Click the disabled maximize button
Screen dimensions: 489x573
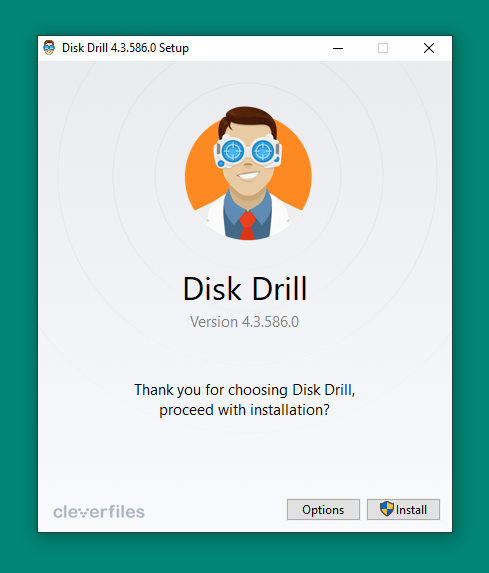coord(383,48)
